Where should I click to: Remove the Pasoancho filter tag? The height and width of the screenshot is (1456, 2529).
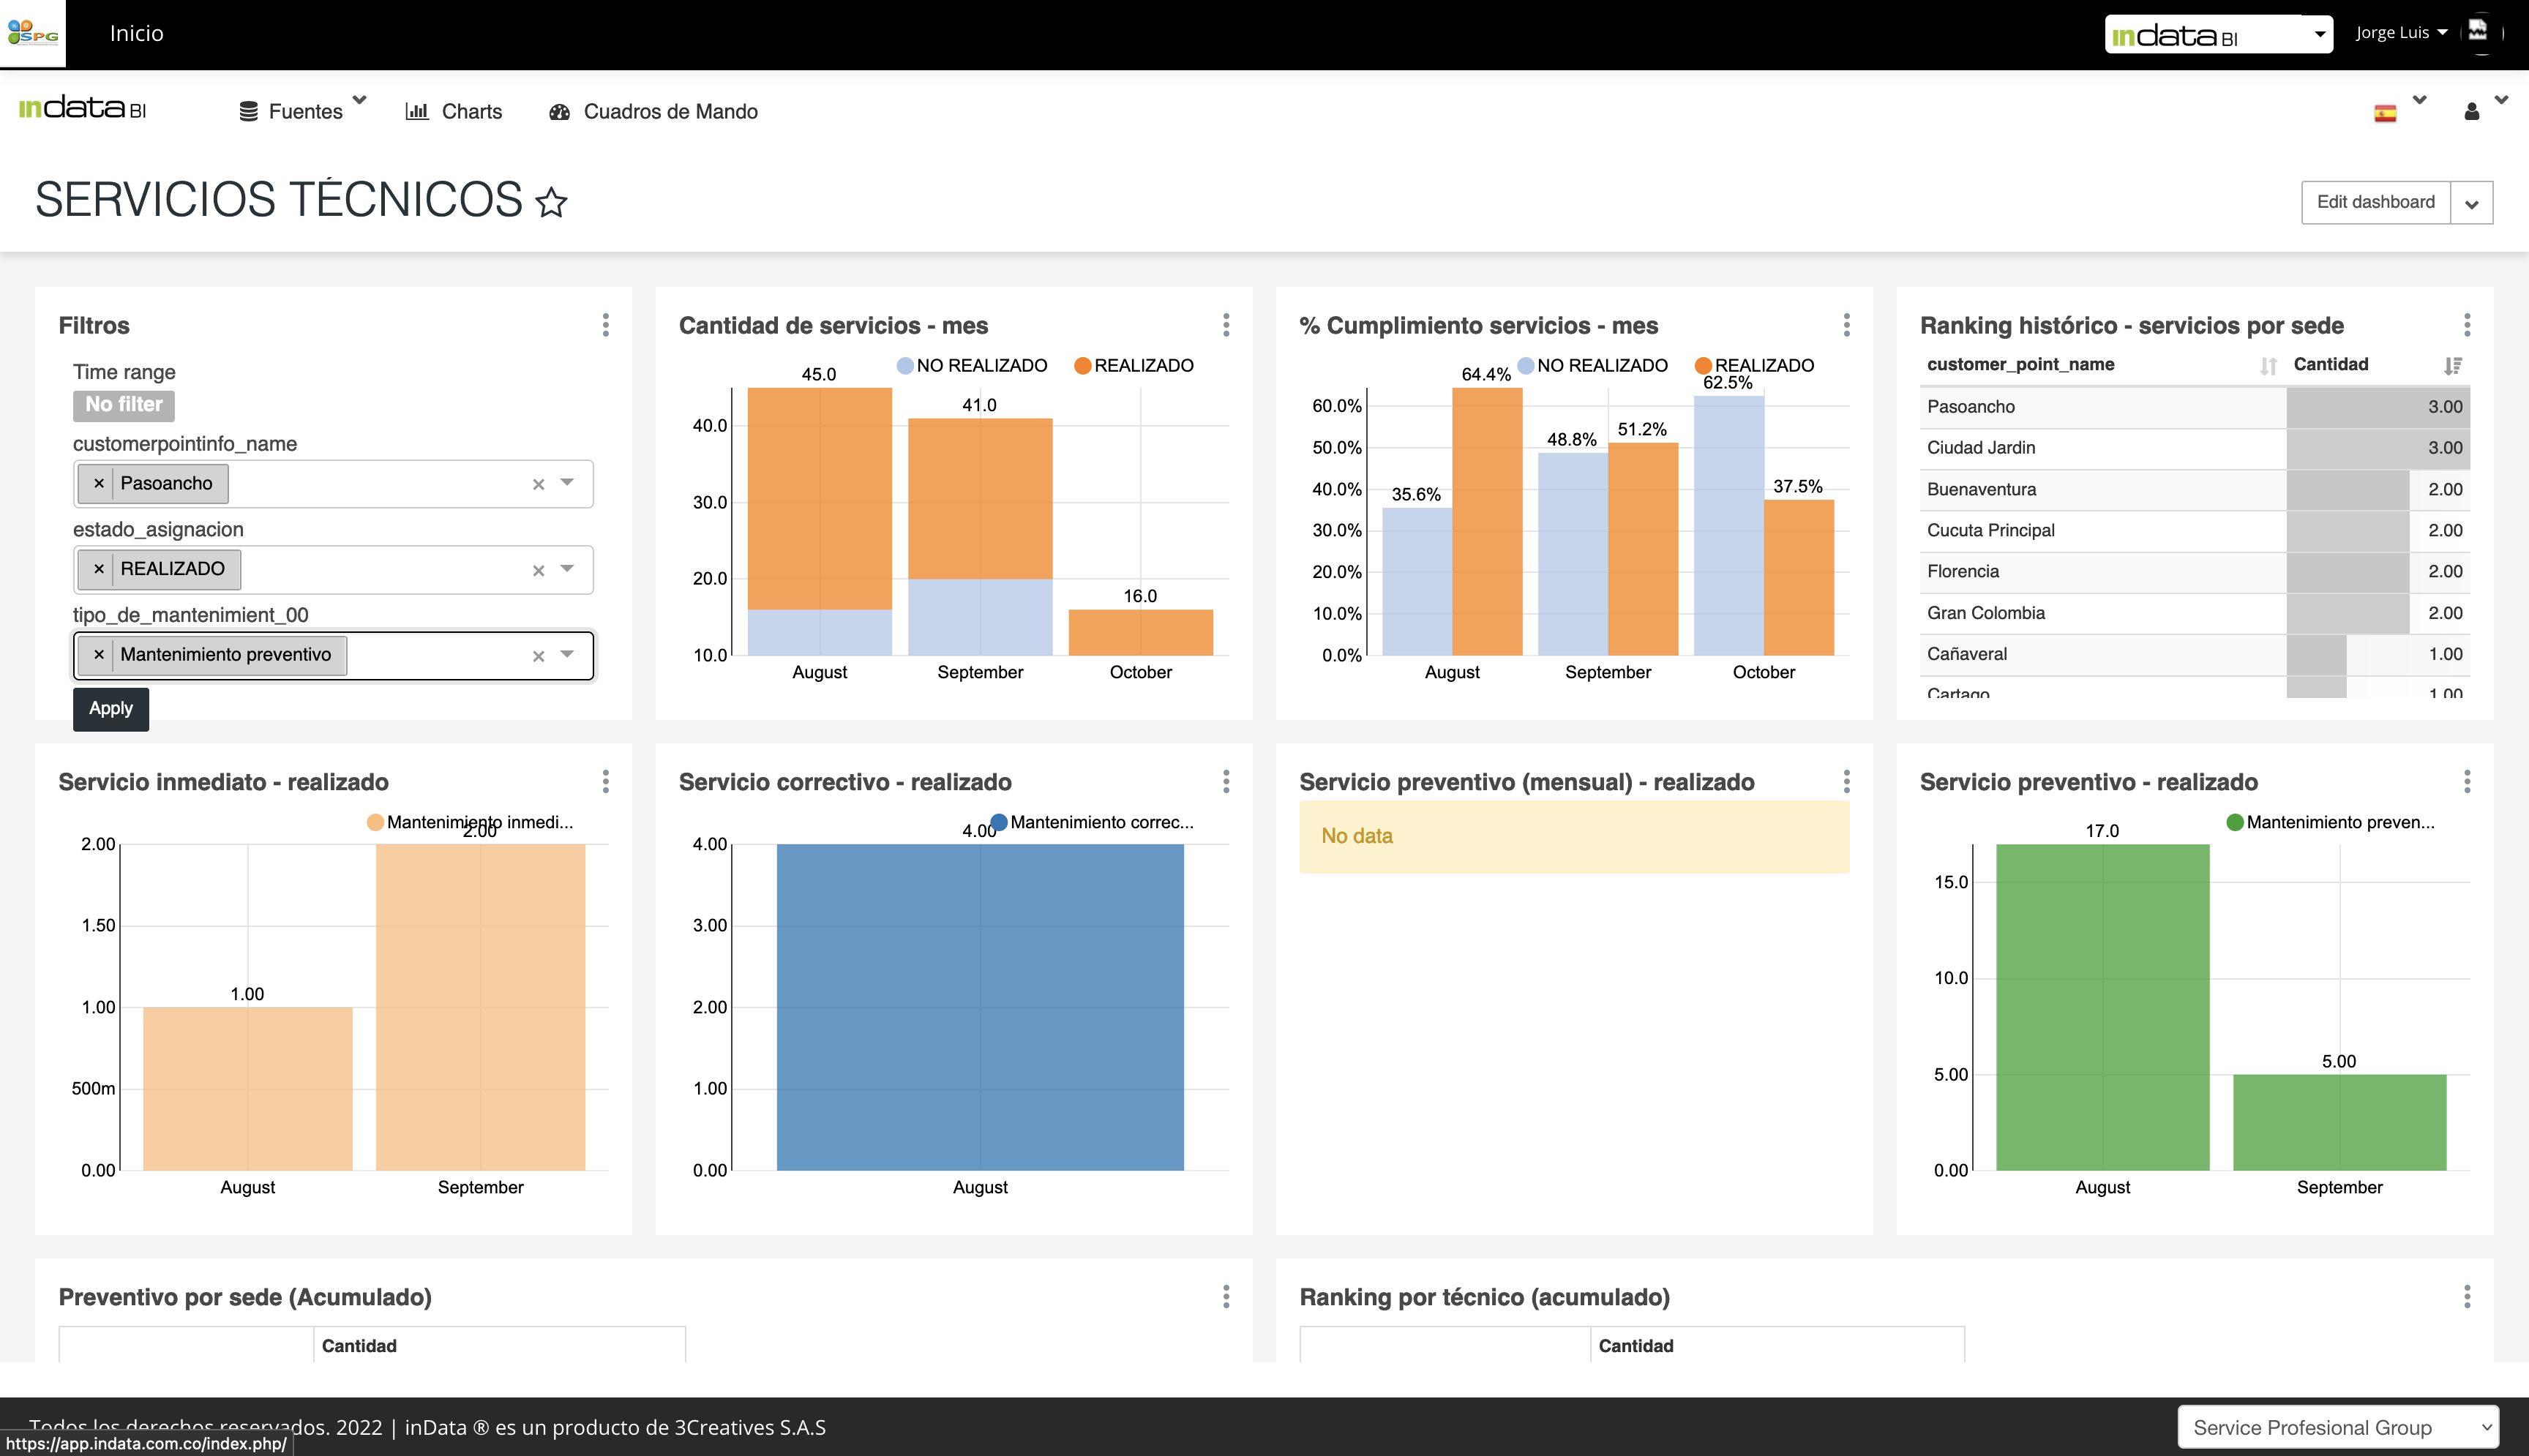click(99, 484)
